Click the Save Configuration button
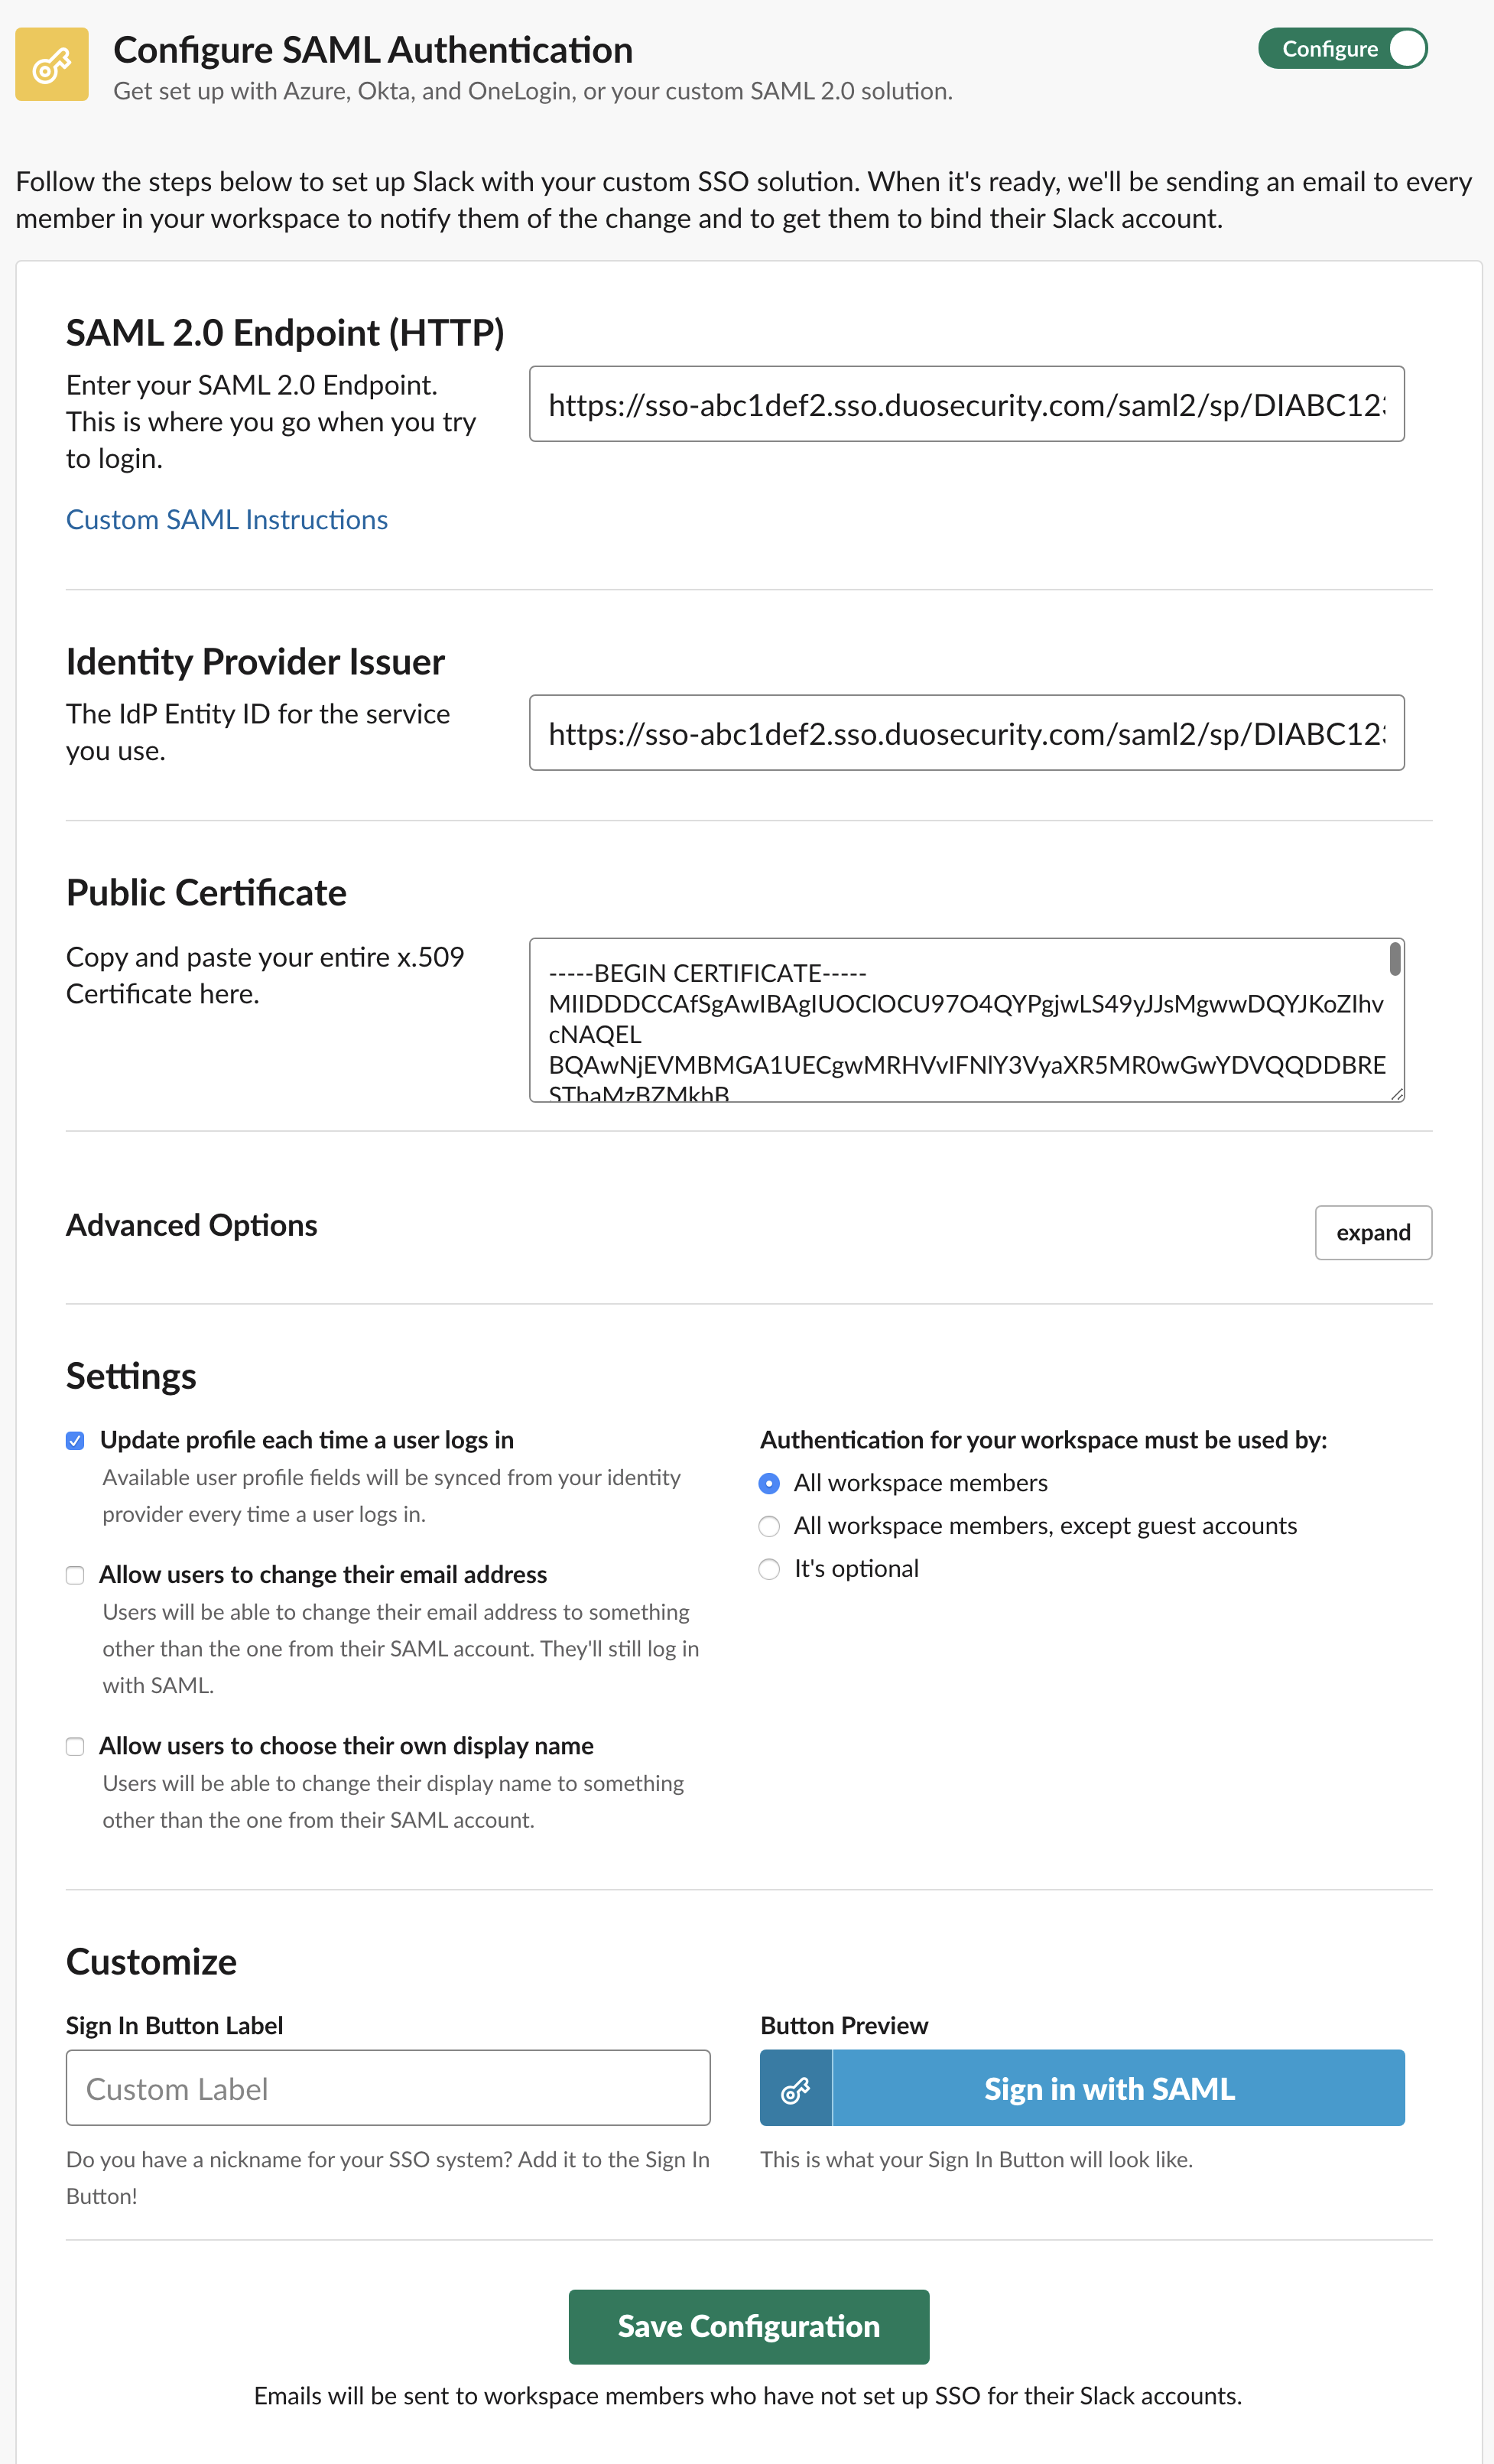The width and height of the screenshot is (1494, 2464). (x=748, y=2326)
